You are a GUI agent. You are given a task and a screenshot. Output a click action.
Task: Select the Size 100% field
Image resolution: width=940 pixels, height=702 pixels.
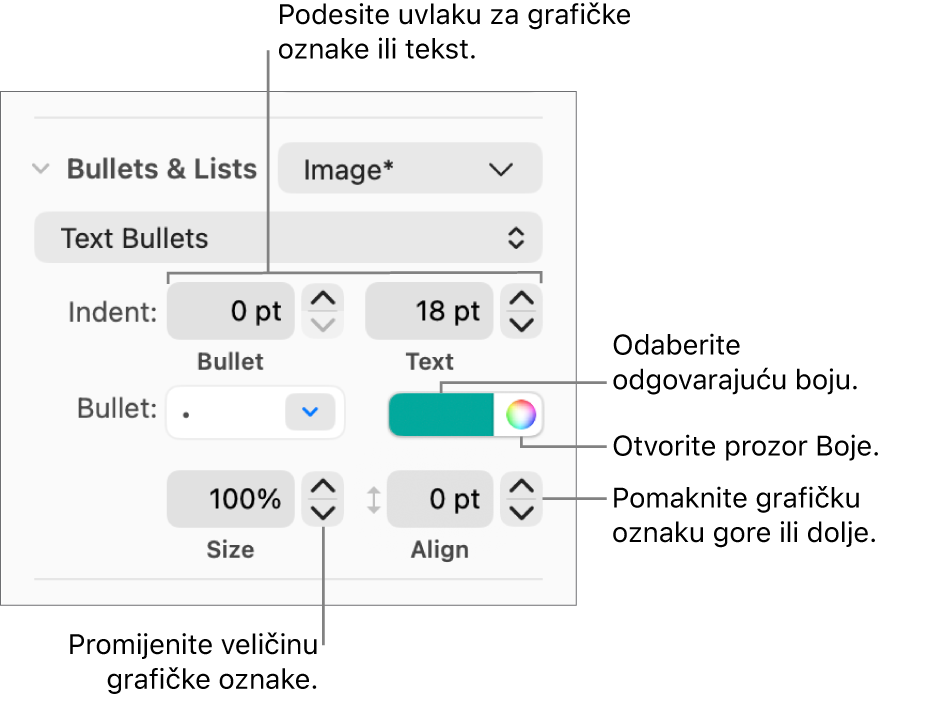[230, 499]
